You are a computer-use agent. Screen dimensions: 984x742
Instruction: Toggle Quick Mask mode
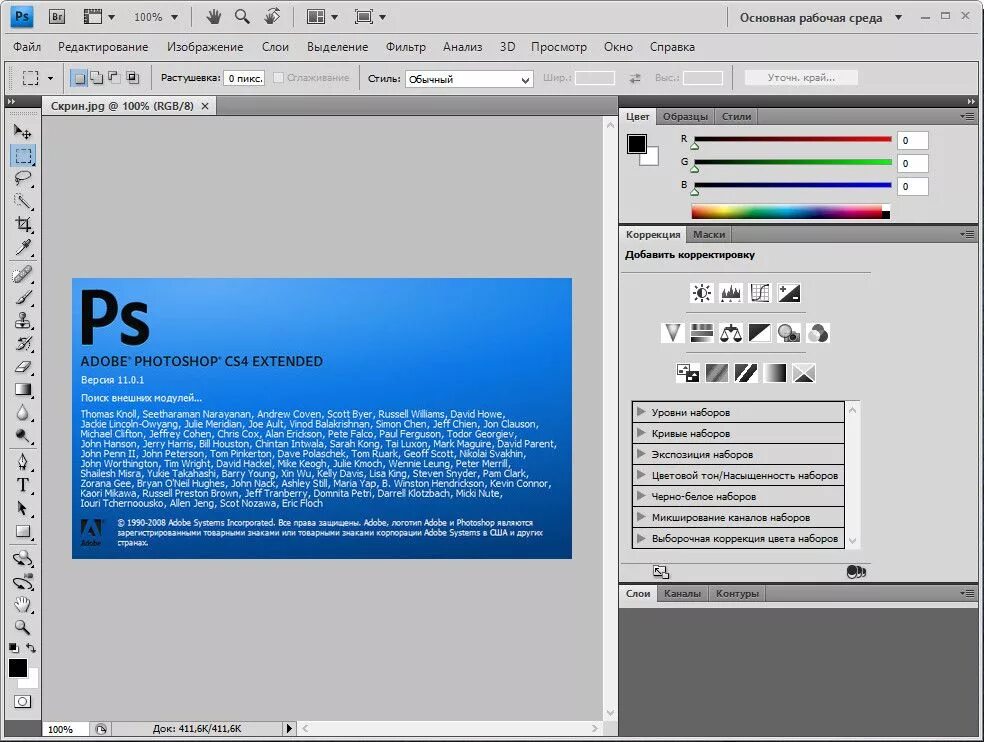click(x=23, y=702)
